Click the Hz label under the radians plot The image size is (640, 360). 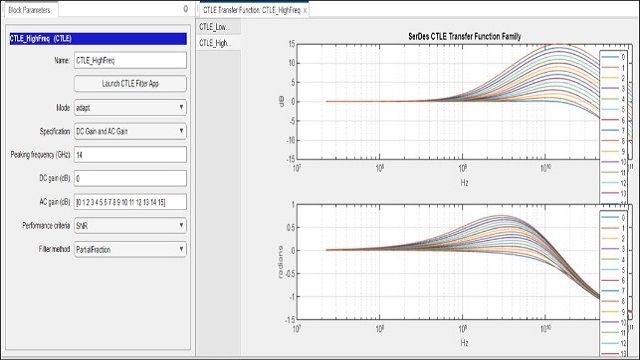click(464, 343)
